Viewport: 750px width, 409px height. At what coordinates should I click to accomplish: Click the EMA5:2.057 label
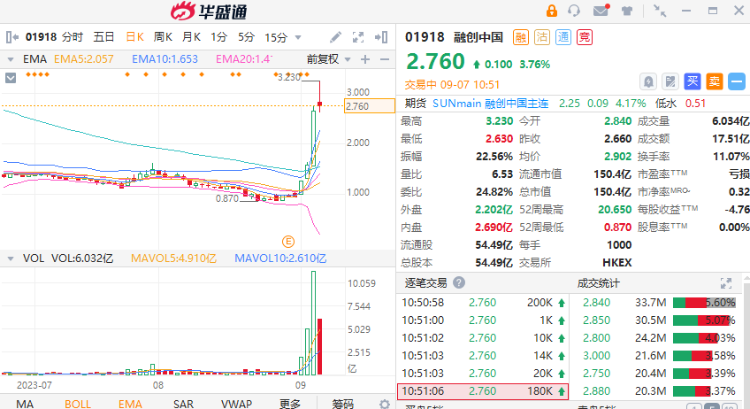[x=84, y=59]
